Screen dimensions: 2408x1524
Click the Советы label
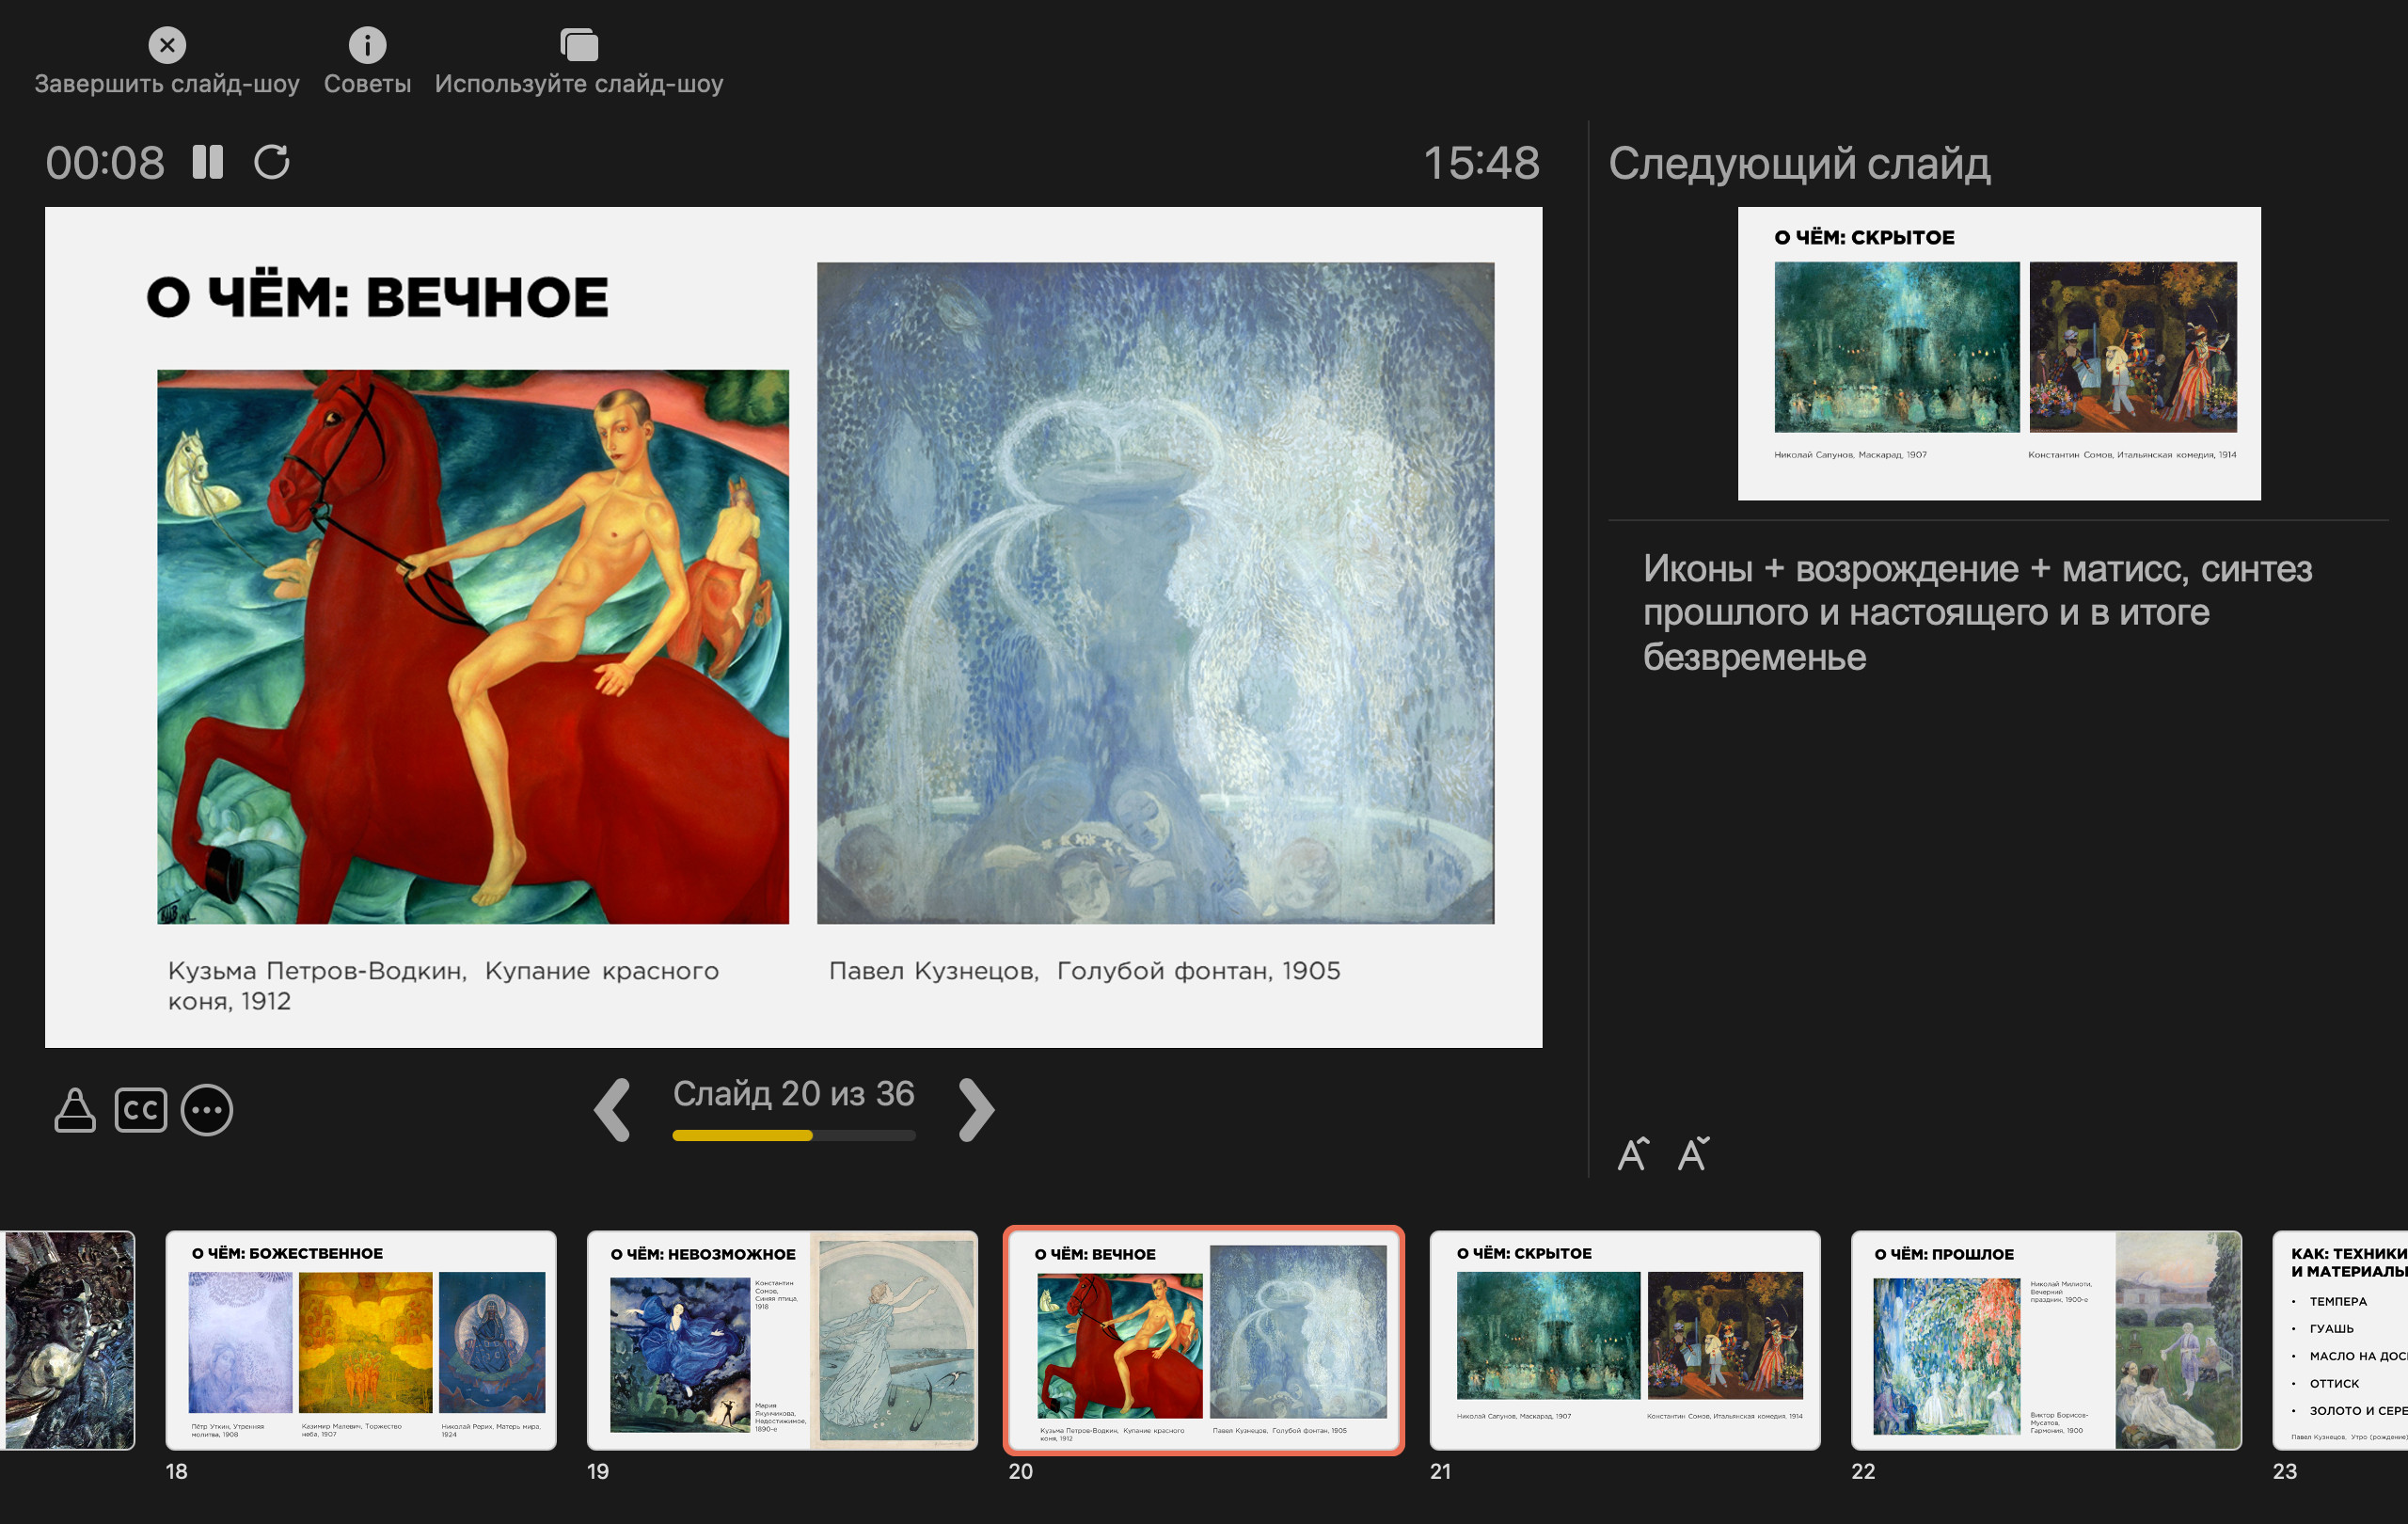(367, 84)
